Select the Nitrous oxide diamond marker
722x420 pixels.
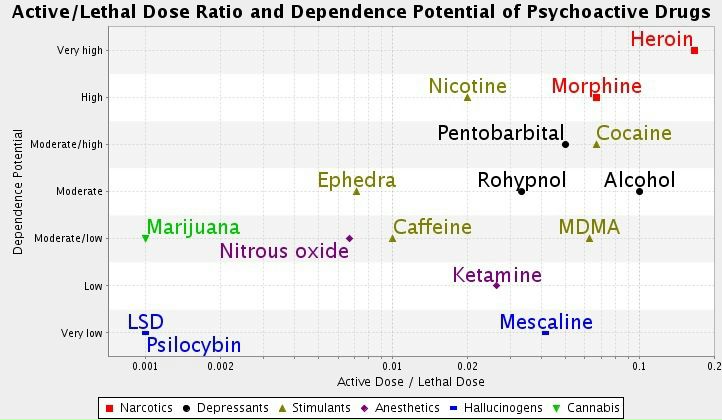pos(349,238)
